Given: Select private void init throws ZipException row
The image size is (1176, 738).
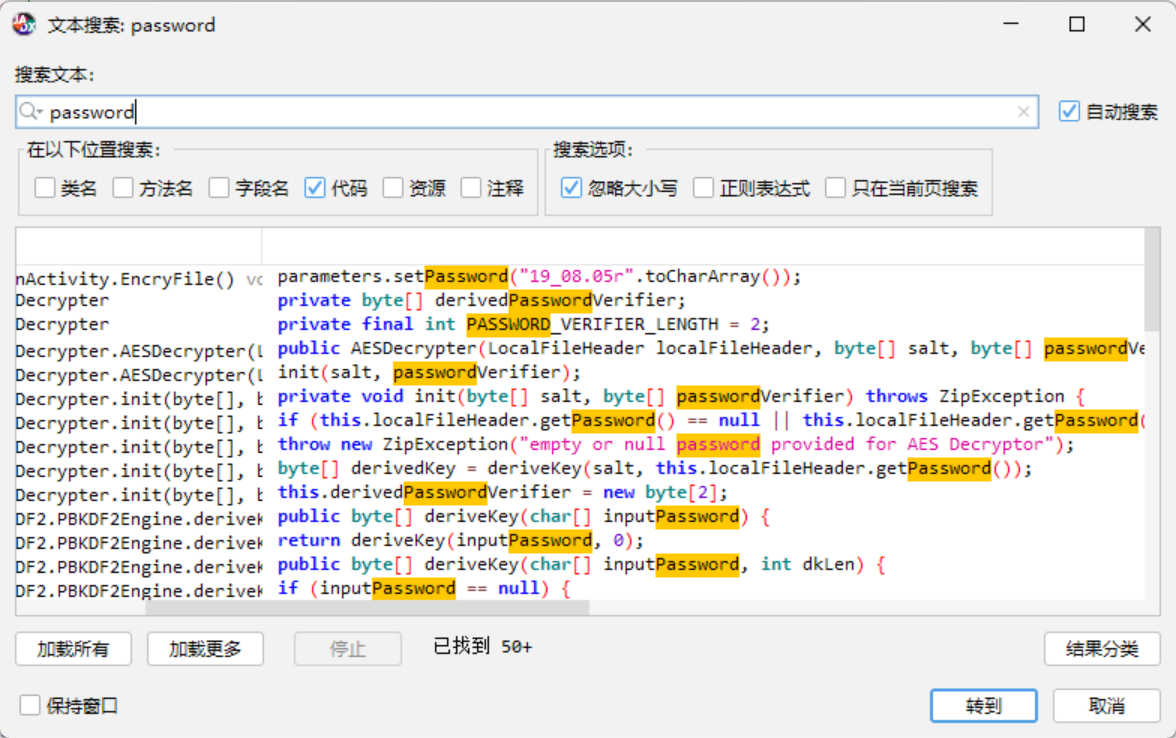Looking at the screenshot, I should click(x=580, y=397).
